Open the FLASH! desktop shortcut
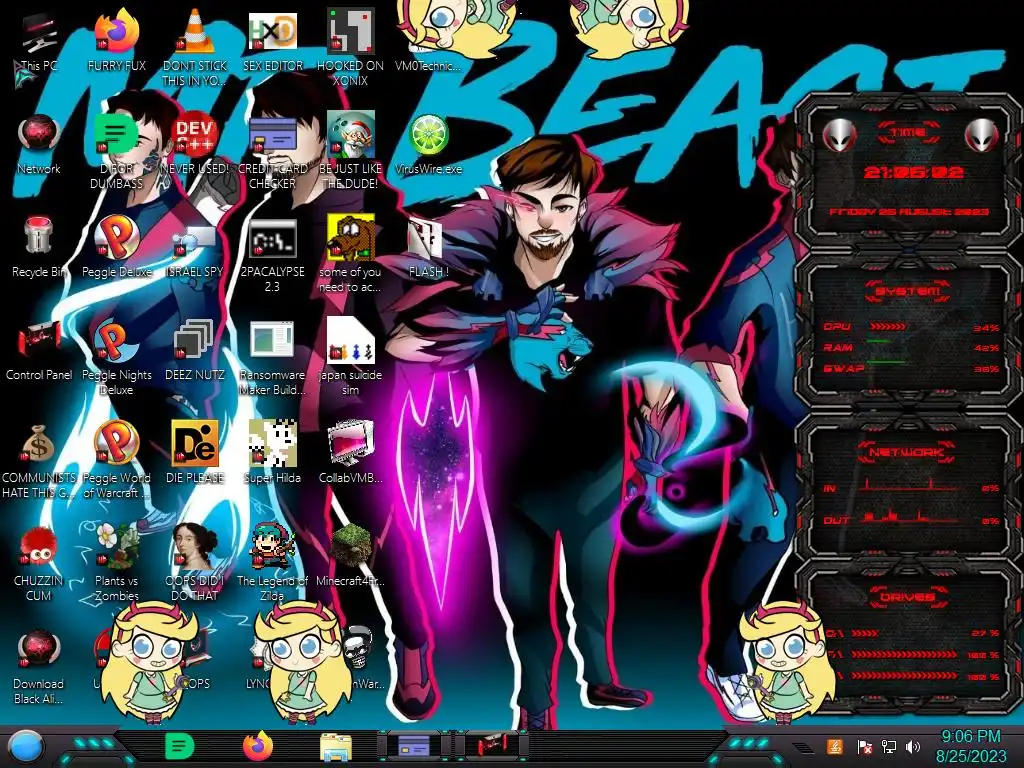 [428, 247]
